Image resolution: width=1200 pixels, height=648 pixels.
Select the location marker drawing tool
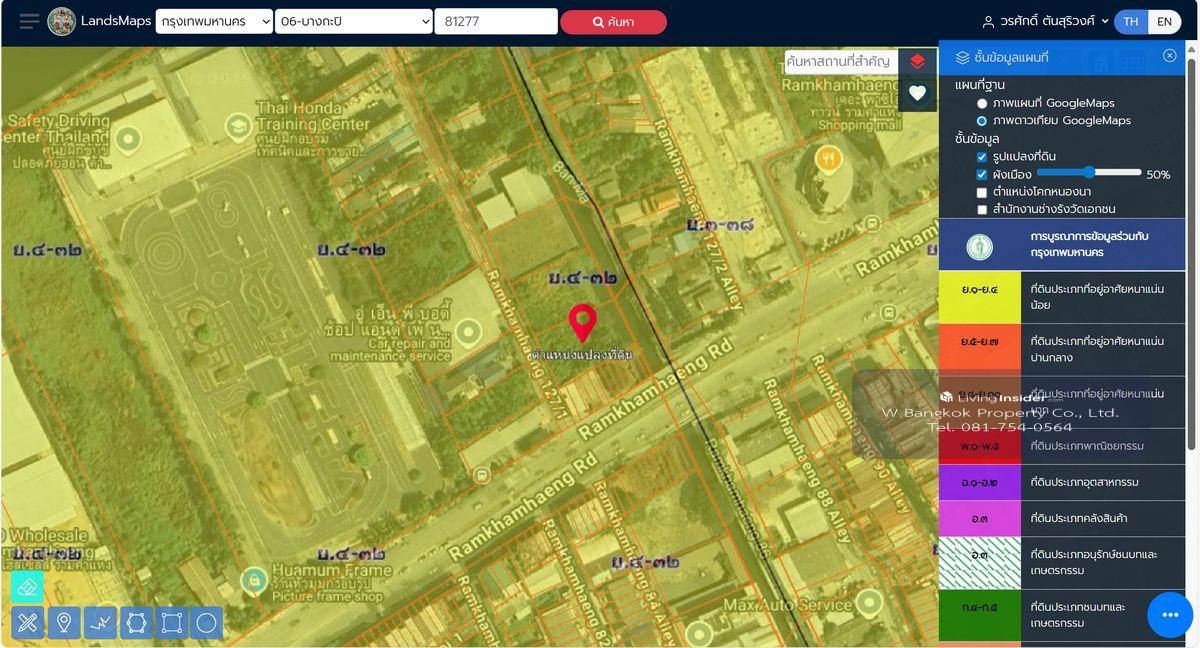(64, 623)
